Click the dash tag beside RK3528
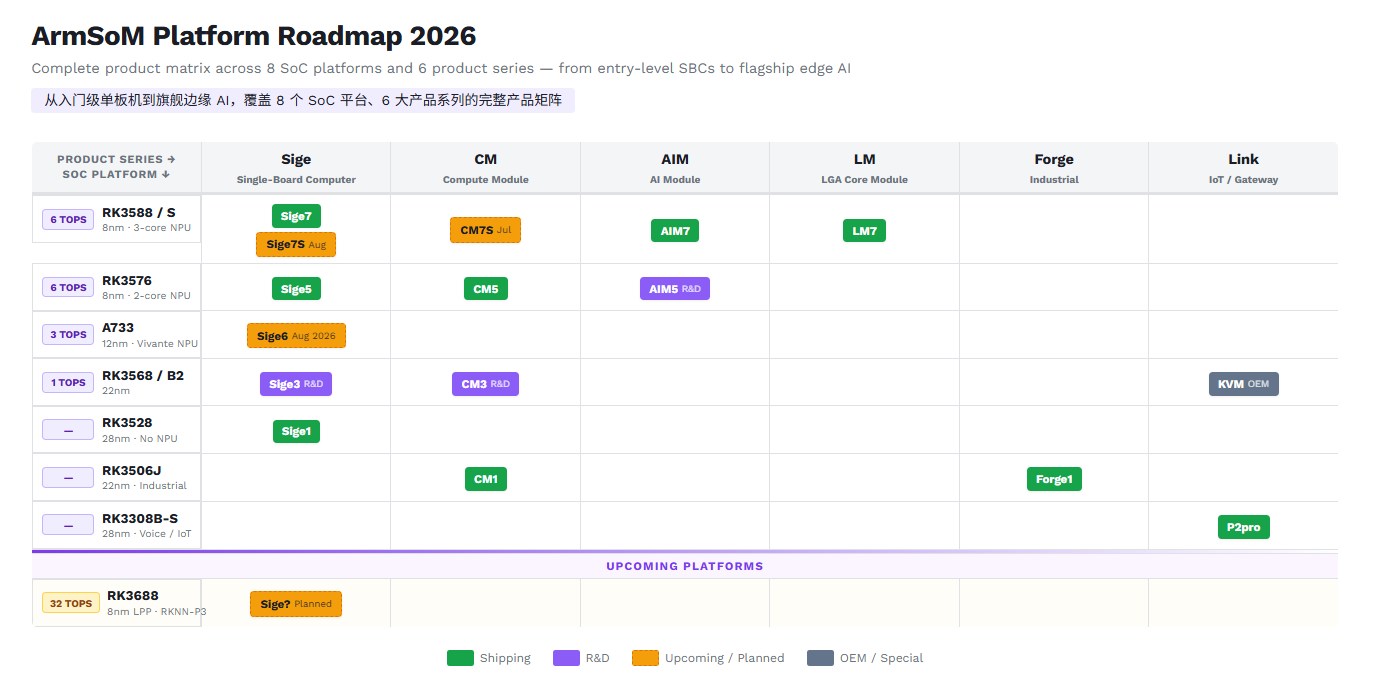The height and width of the screenshot is (676, 1373). coord(68,430)
